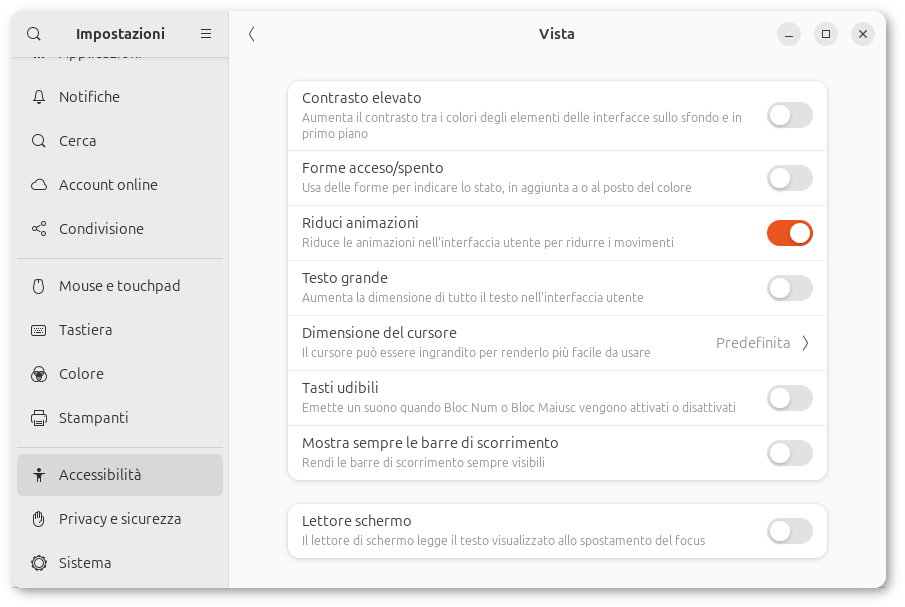905x607 pixels.
Task: Click the Privacy e sicurezza hand icon
Action: point(39,519)
